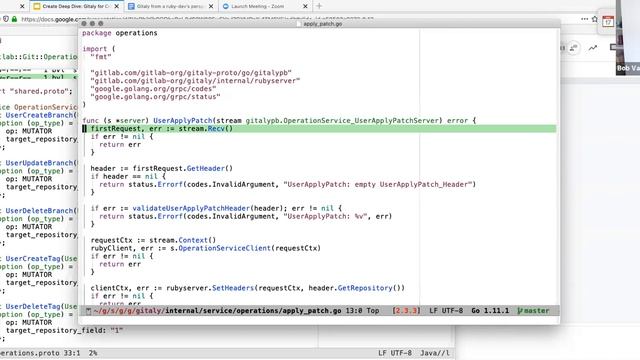Screen dimensions: 640x360
Task: Click '33:1' position in the proto modeline
Action: click(72, 353)
